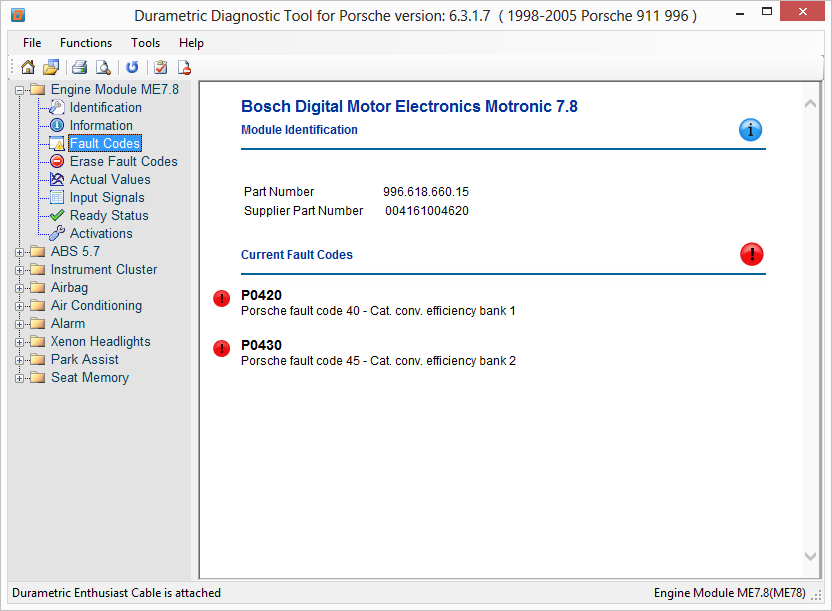Expand the Xenon Headlights node

(20, 343)
